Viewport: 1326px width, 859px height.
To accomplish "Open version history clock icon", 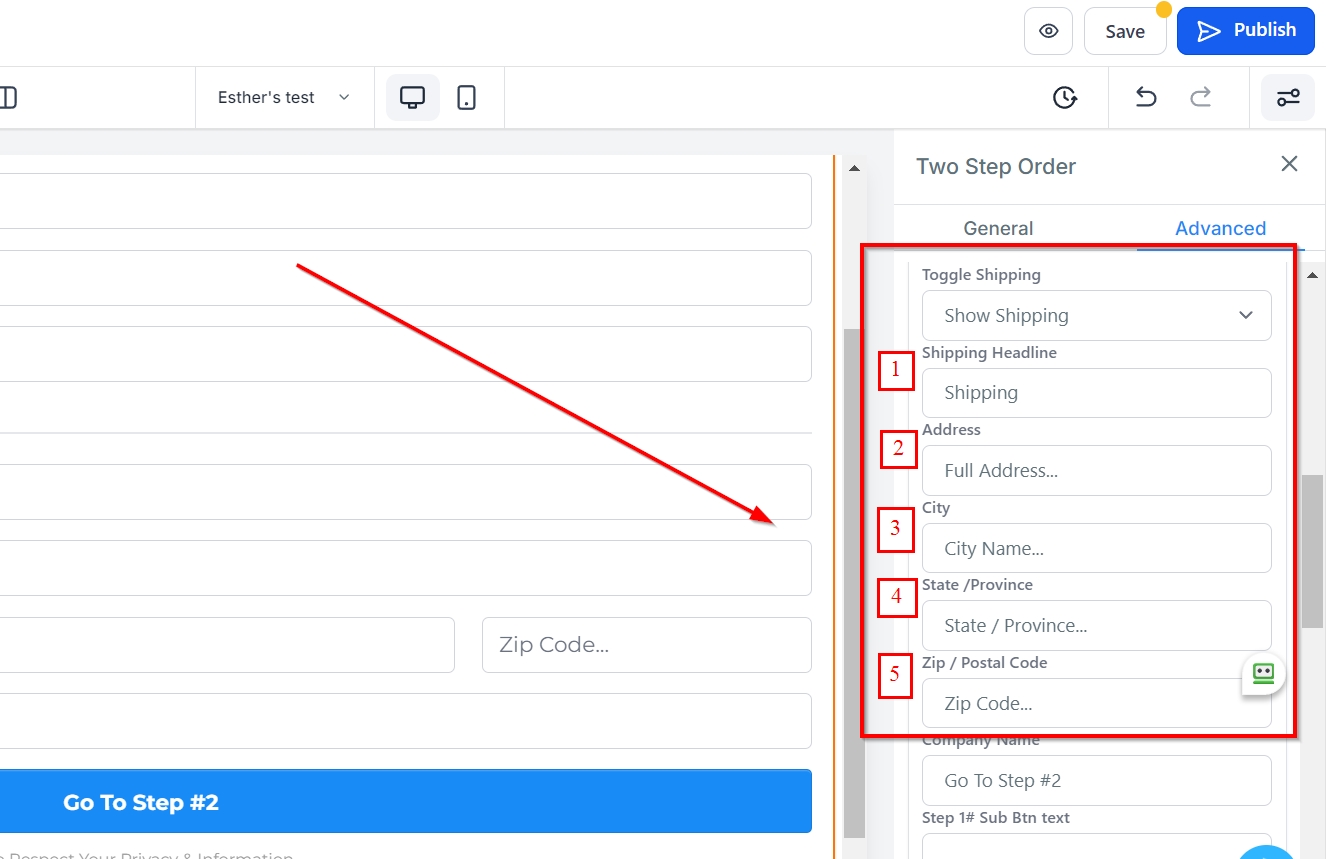I will 1065,97.
